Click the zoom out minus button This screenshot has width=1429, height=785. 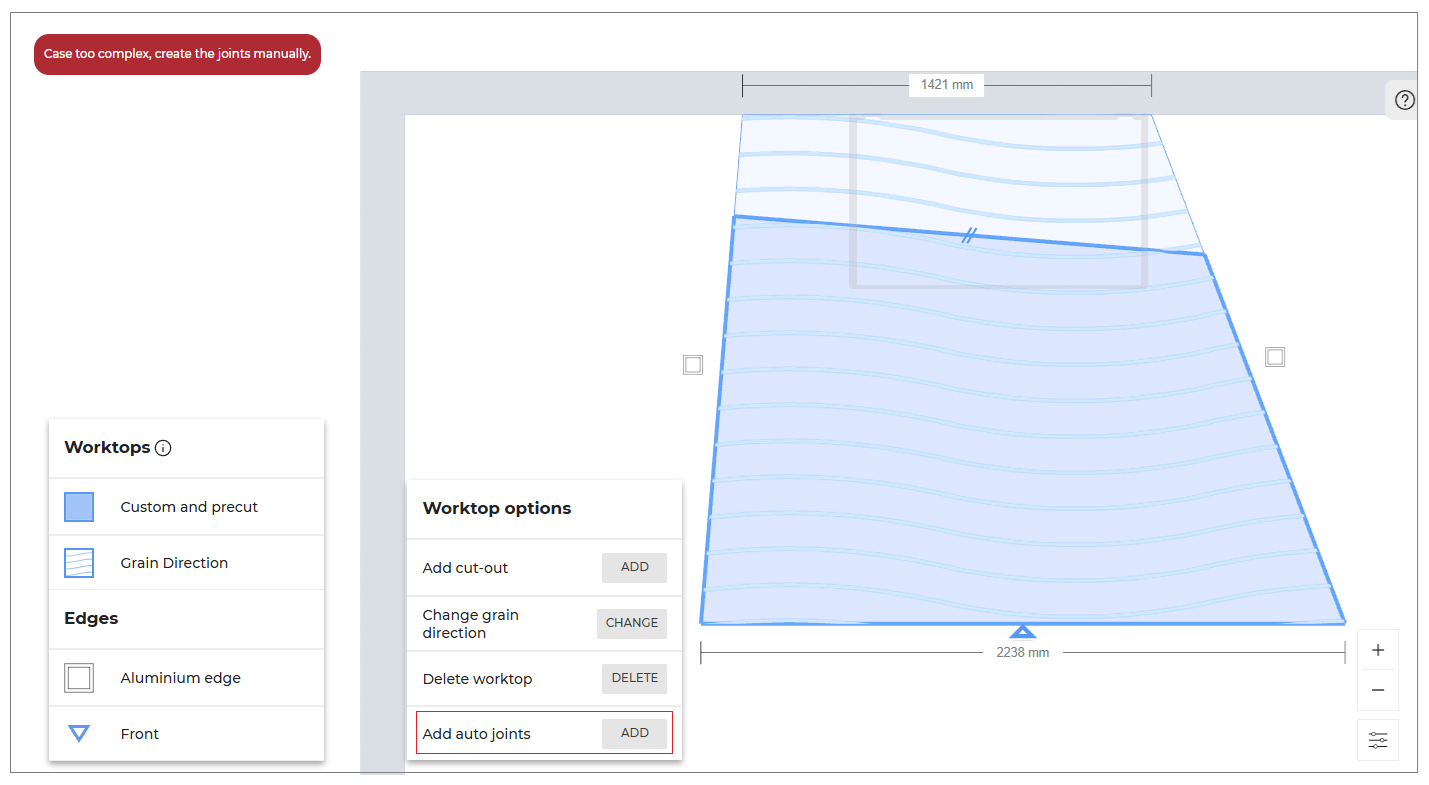click(1378, 690)
